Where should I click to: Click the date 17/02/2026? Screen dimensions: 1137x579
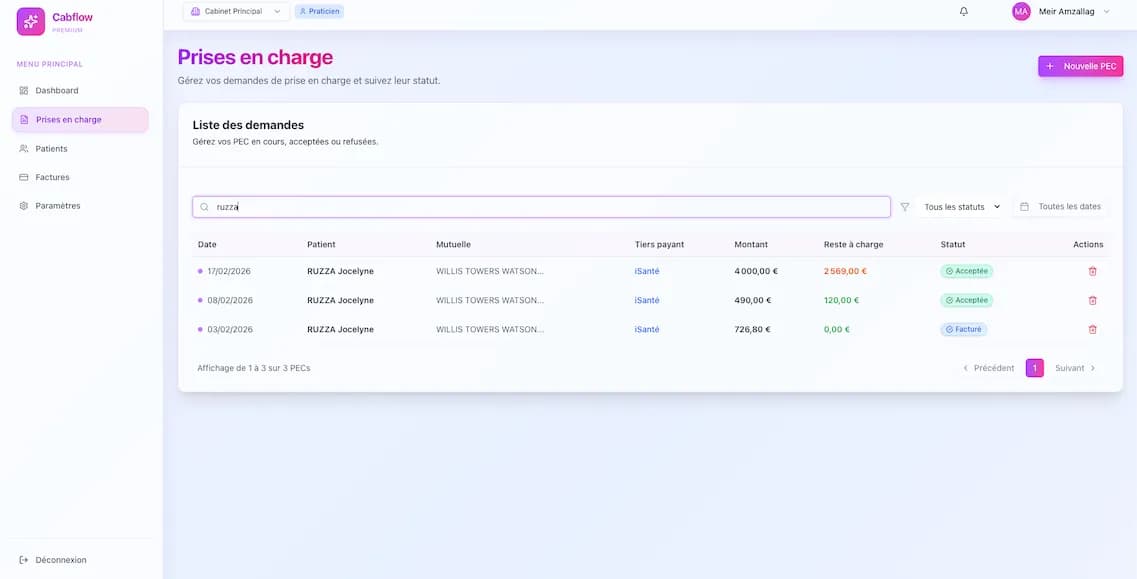click(229, 271)
